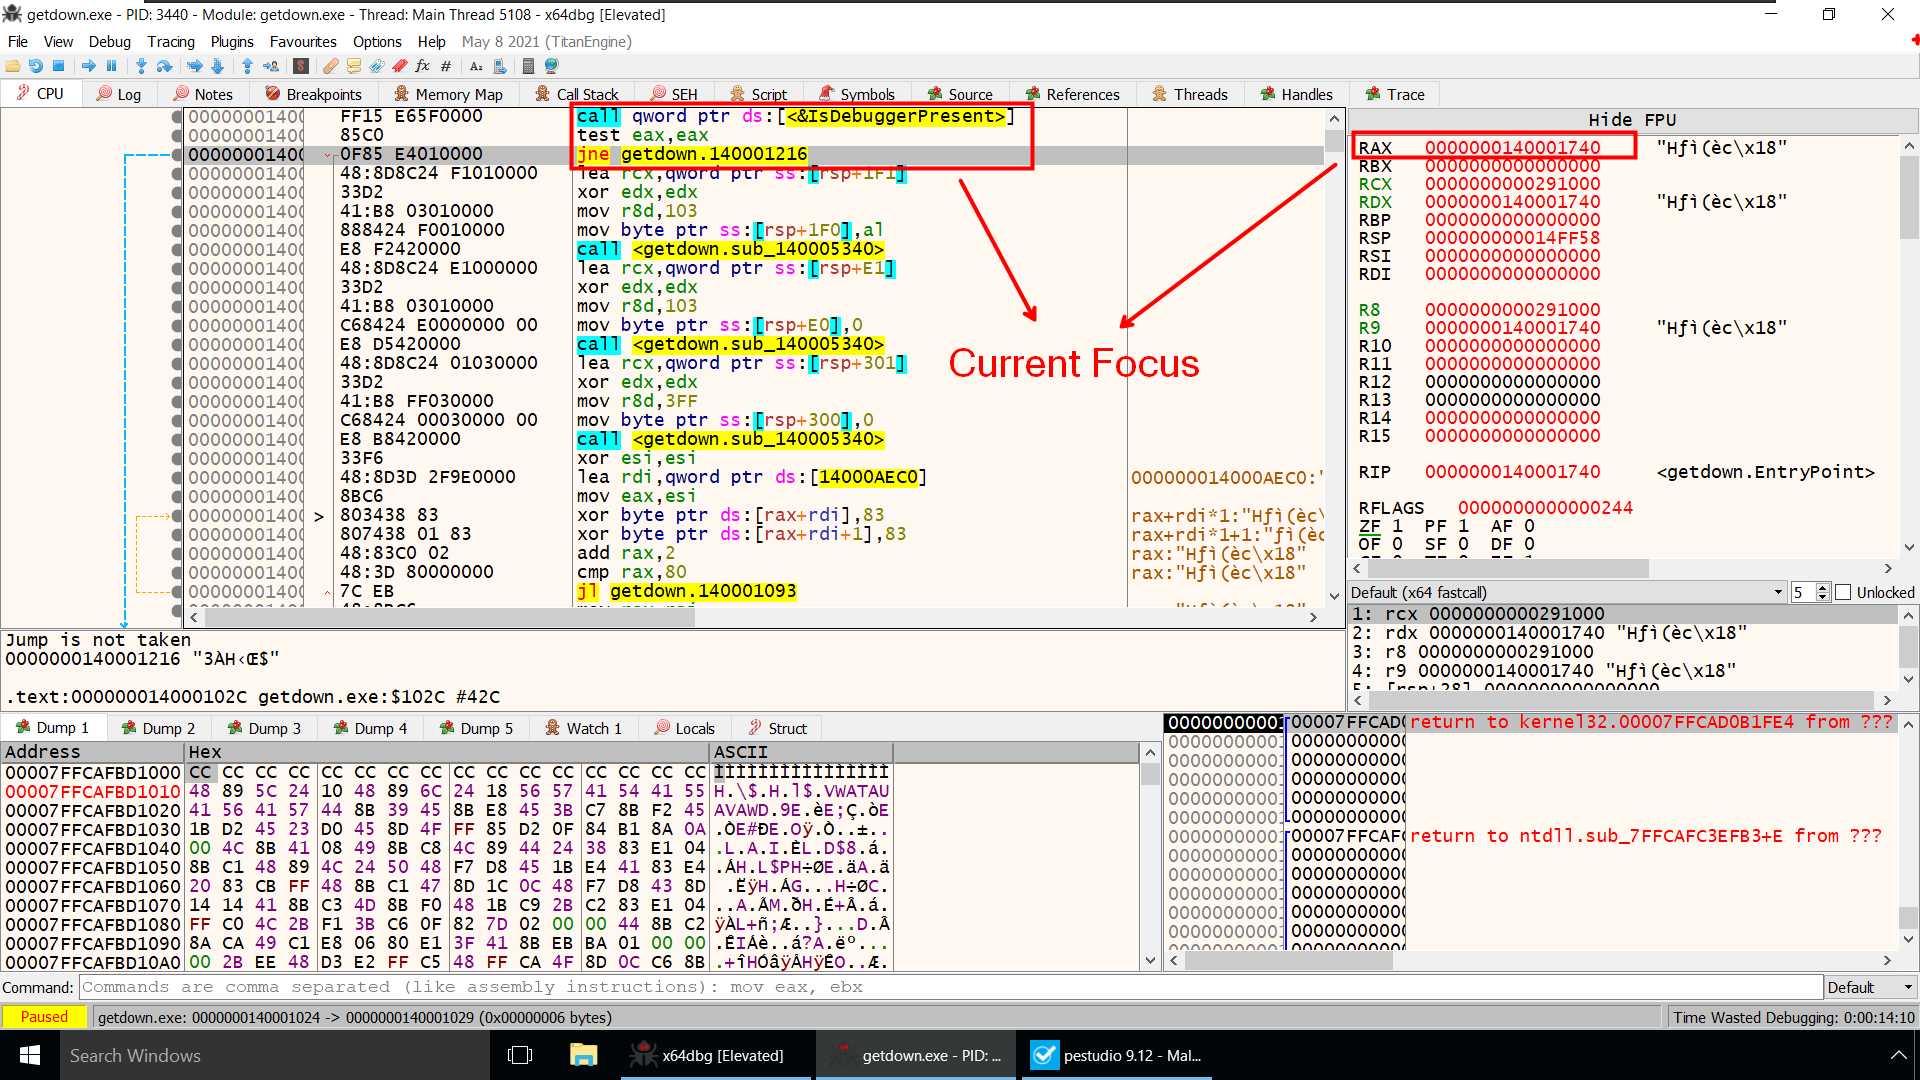Image resolution: width=1920 pixels, height=1080 pixels.
Task: Click the run arrow icon
Action: coord(89,66)
